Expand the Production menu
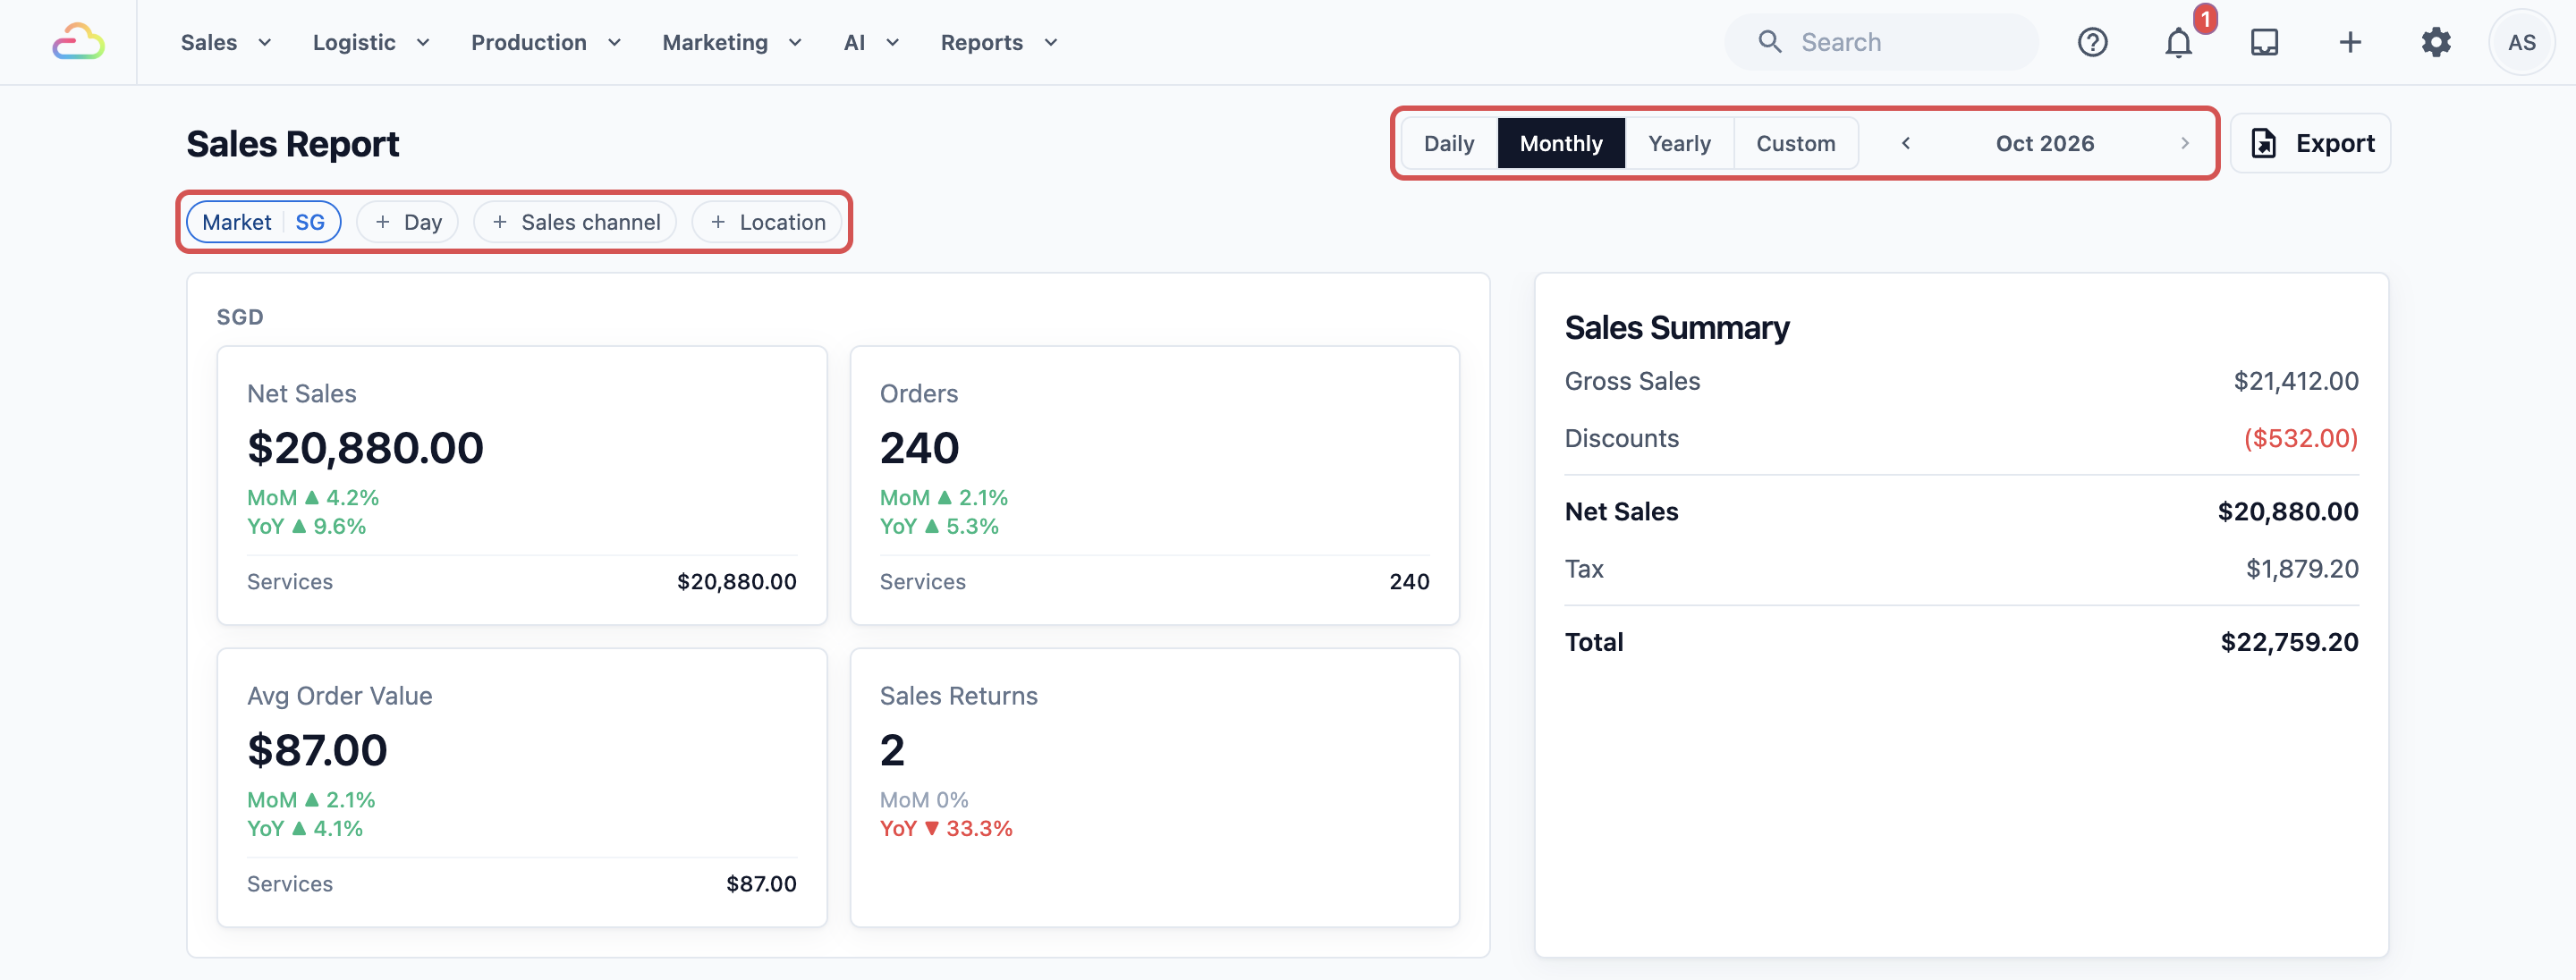This screenshot has height=980, width=2576. pos(546,42)
